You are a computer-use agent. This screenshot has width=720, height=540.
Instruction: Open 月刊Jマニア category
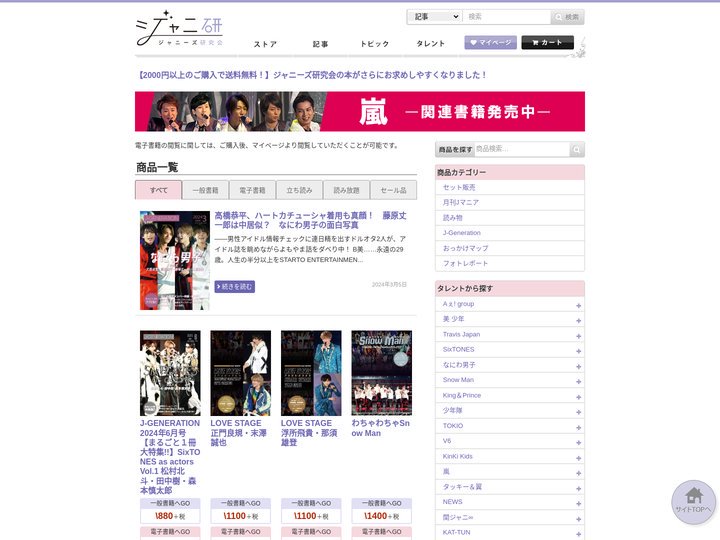(461, 202)
